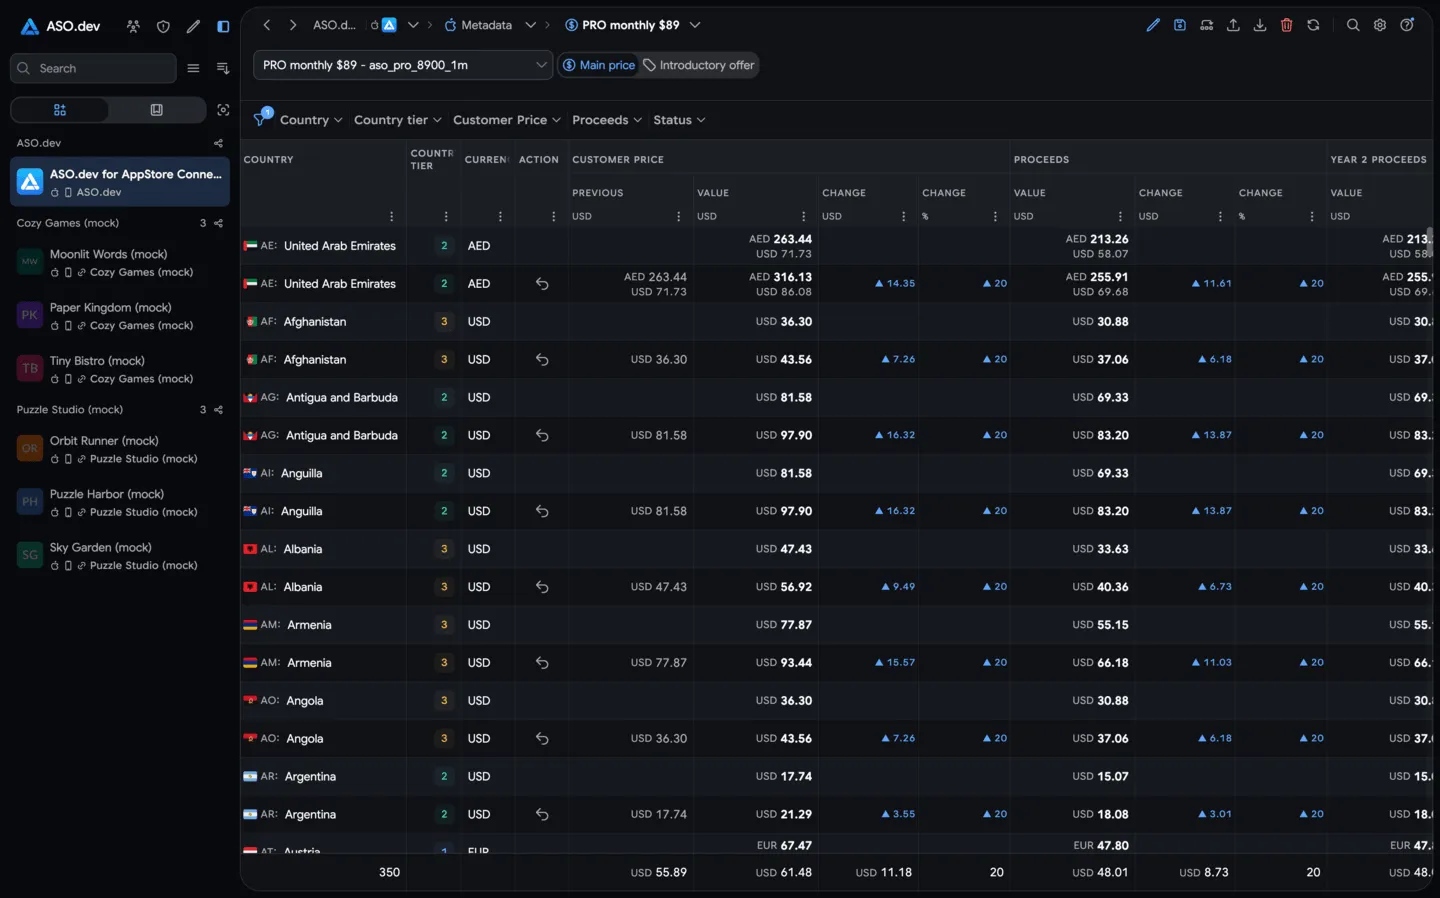The height and width of the screenshot is (898, 1440).
Task: Expand the Country filter dropdown
Action: click(x=311, y=120)
